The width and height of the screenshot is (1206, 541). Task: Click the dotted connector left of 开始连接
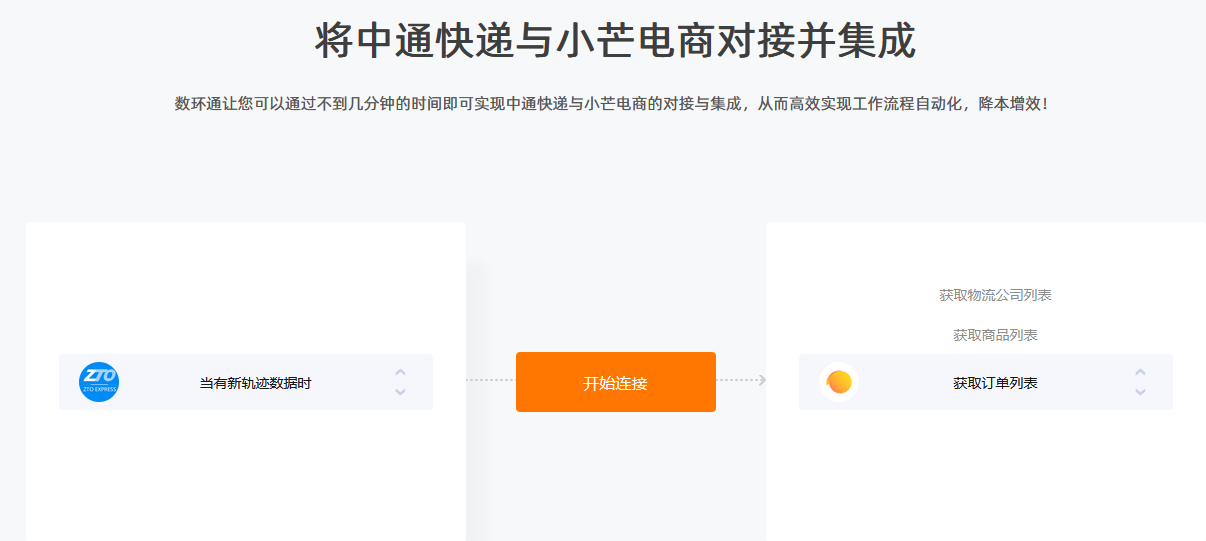(x=491, y=380)
